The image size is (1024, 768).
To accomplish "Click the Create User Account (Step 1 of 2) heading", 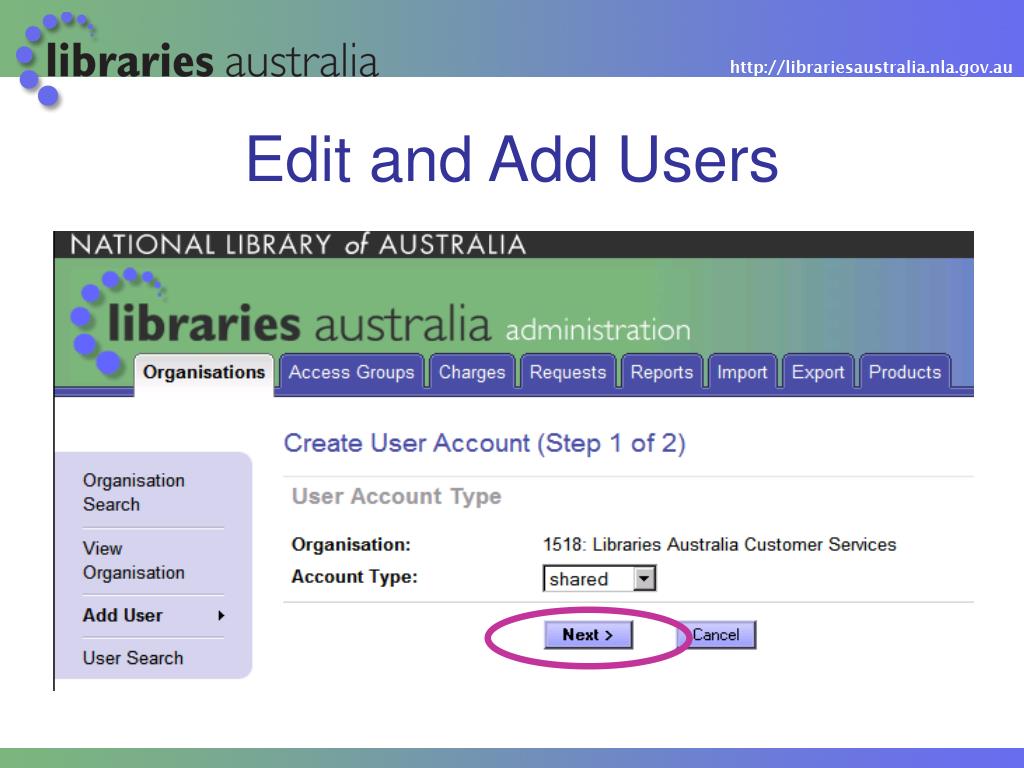I will pyautogui.click(x=485, y=443).
